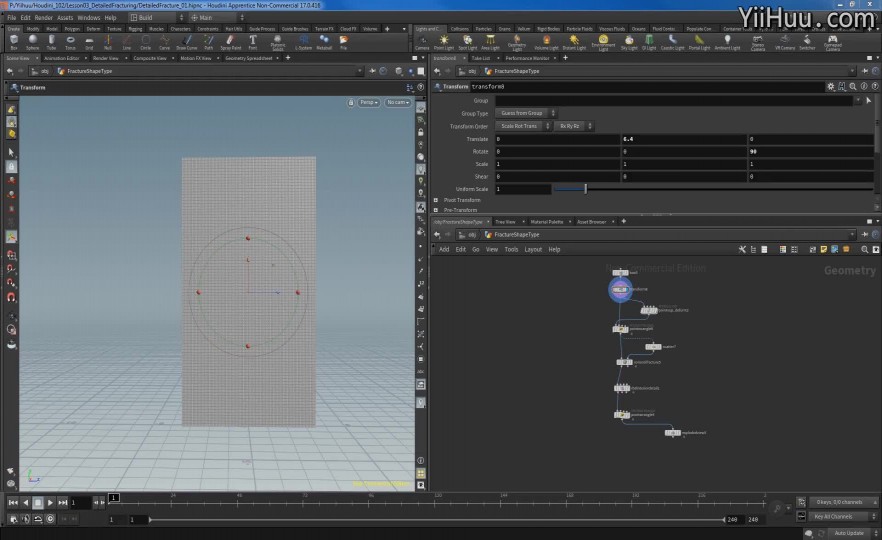This screenshot has width=882, height=540.
Task: Click the timeline frame scrubber marker
Action: pyautogui.click(x=114, y=497)
